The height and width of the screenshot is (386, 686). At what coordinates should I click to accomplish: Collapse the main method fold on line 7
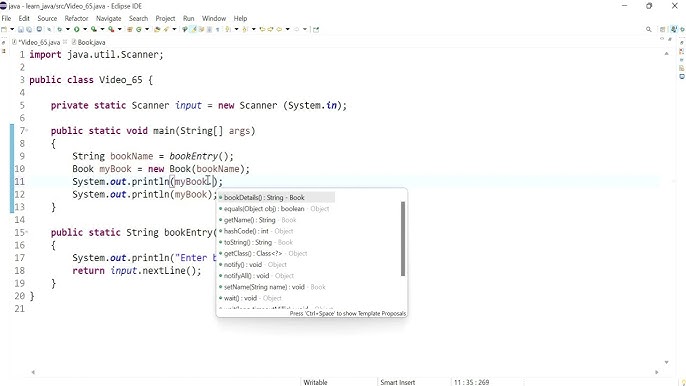point(27,130)
